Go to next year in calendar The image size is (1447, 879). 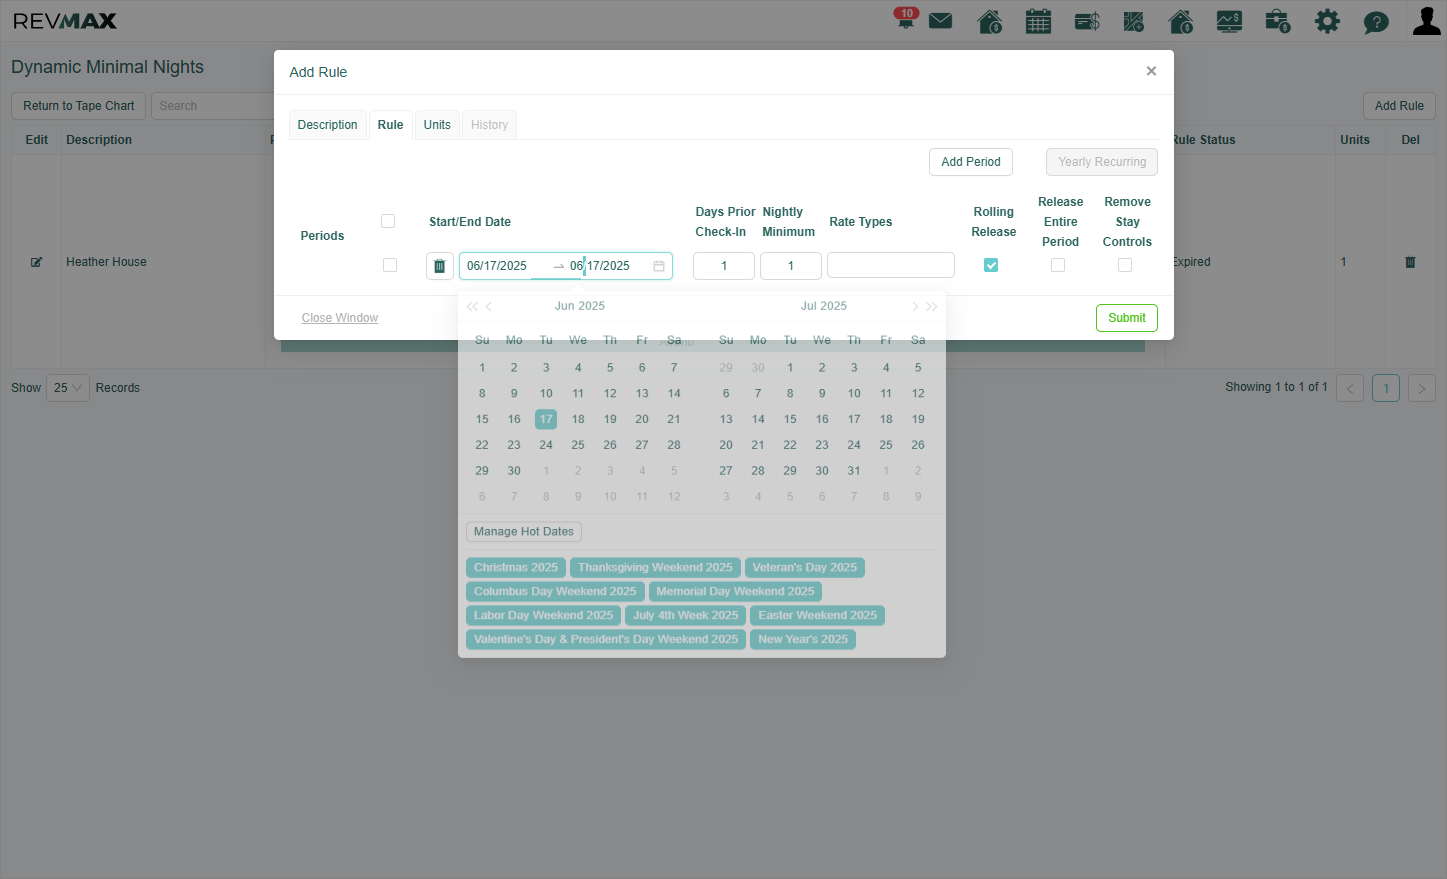[932, 306]
